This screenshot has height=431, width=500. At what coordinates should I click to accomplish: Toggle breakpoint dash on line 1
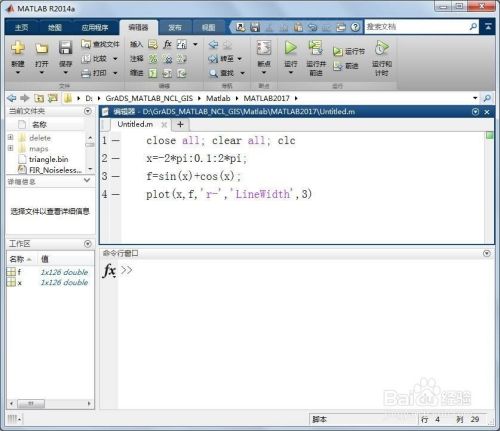pyautogui.click(x=116, y=141)
